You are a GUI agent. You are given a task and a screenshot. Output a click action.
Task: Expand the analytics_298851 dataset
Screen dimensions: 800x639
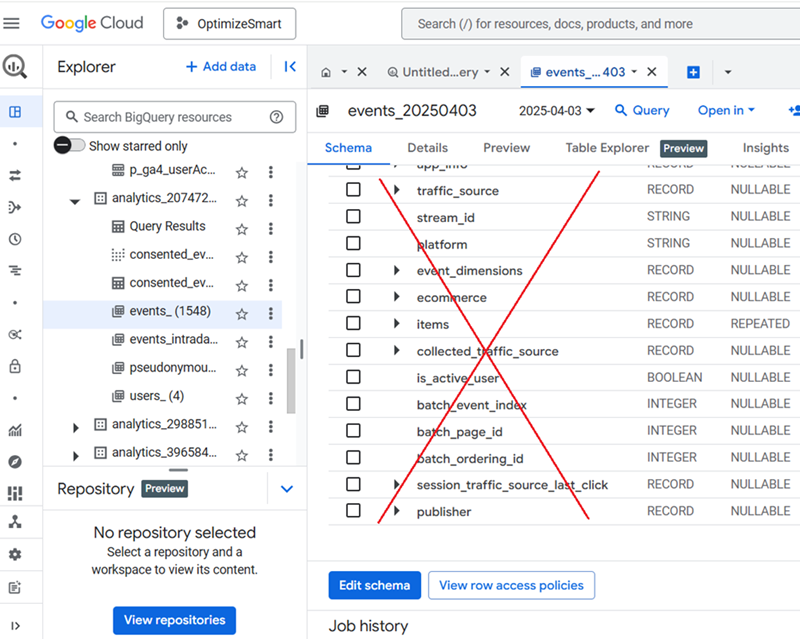(x=75, y=427)
